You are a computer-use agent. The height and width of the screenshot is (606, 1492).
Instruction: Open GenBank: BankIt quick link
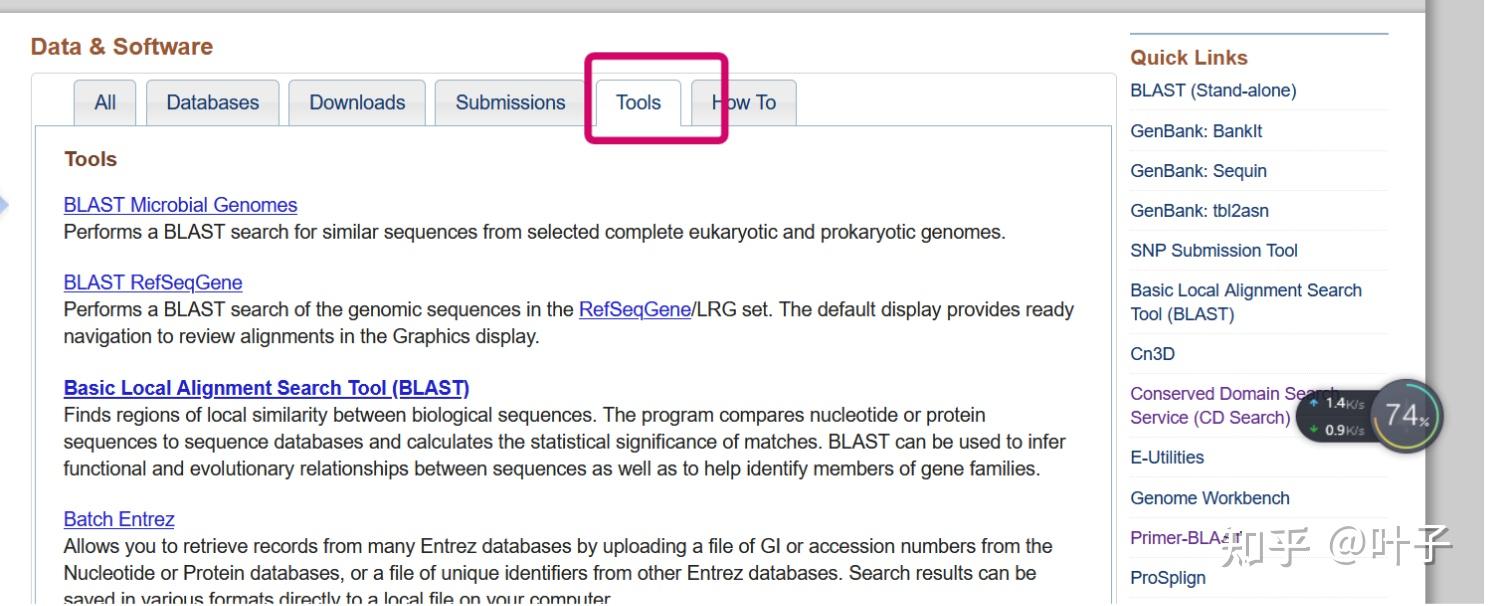[x=1196, y=131]
